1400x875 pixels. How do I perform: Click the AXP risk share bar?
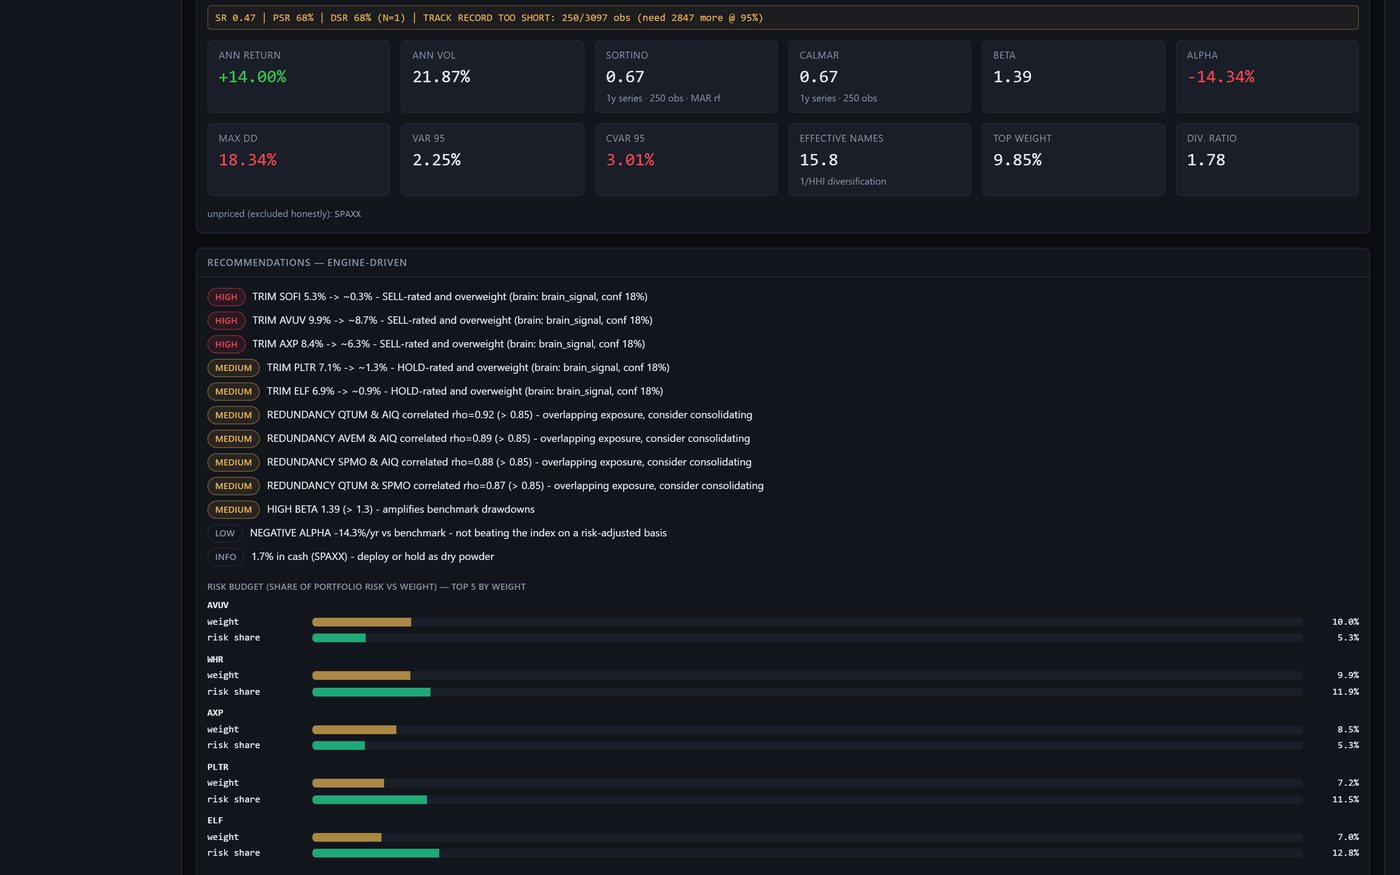[x=807, y=745]
